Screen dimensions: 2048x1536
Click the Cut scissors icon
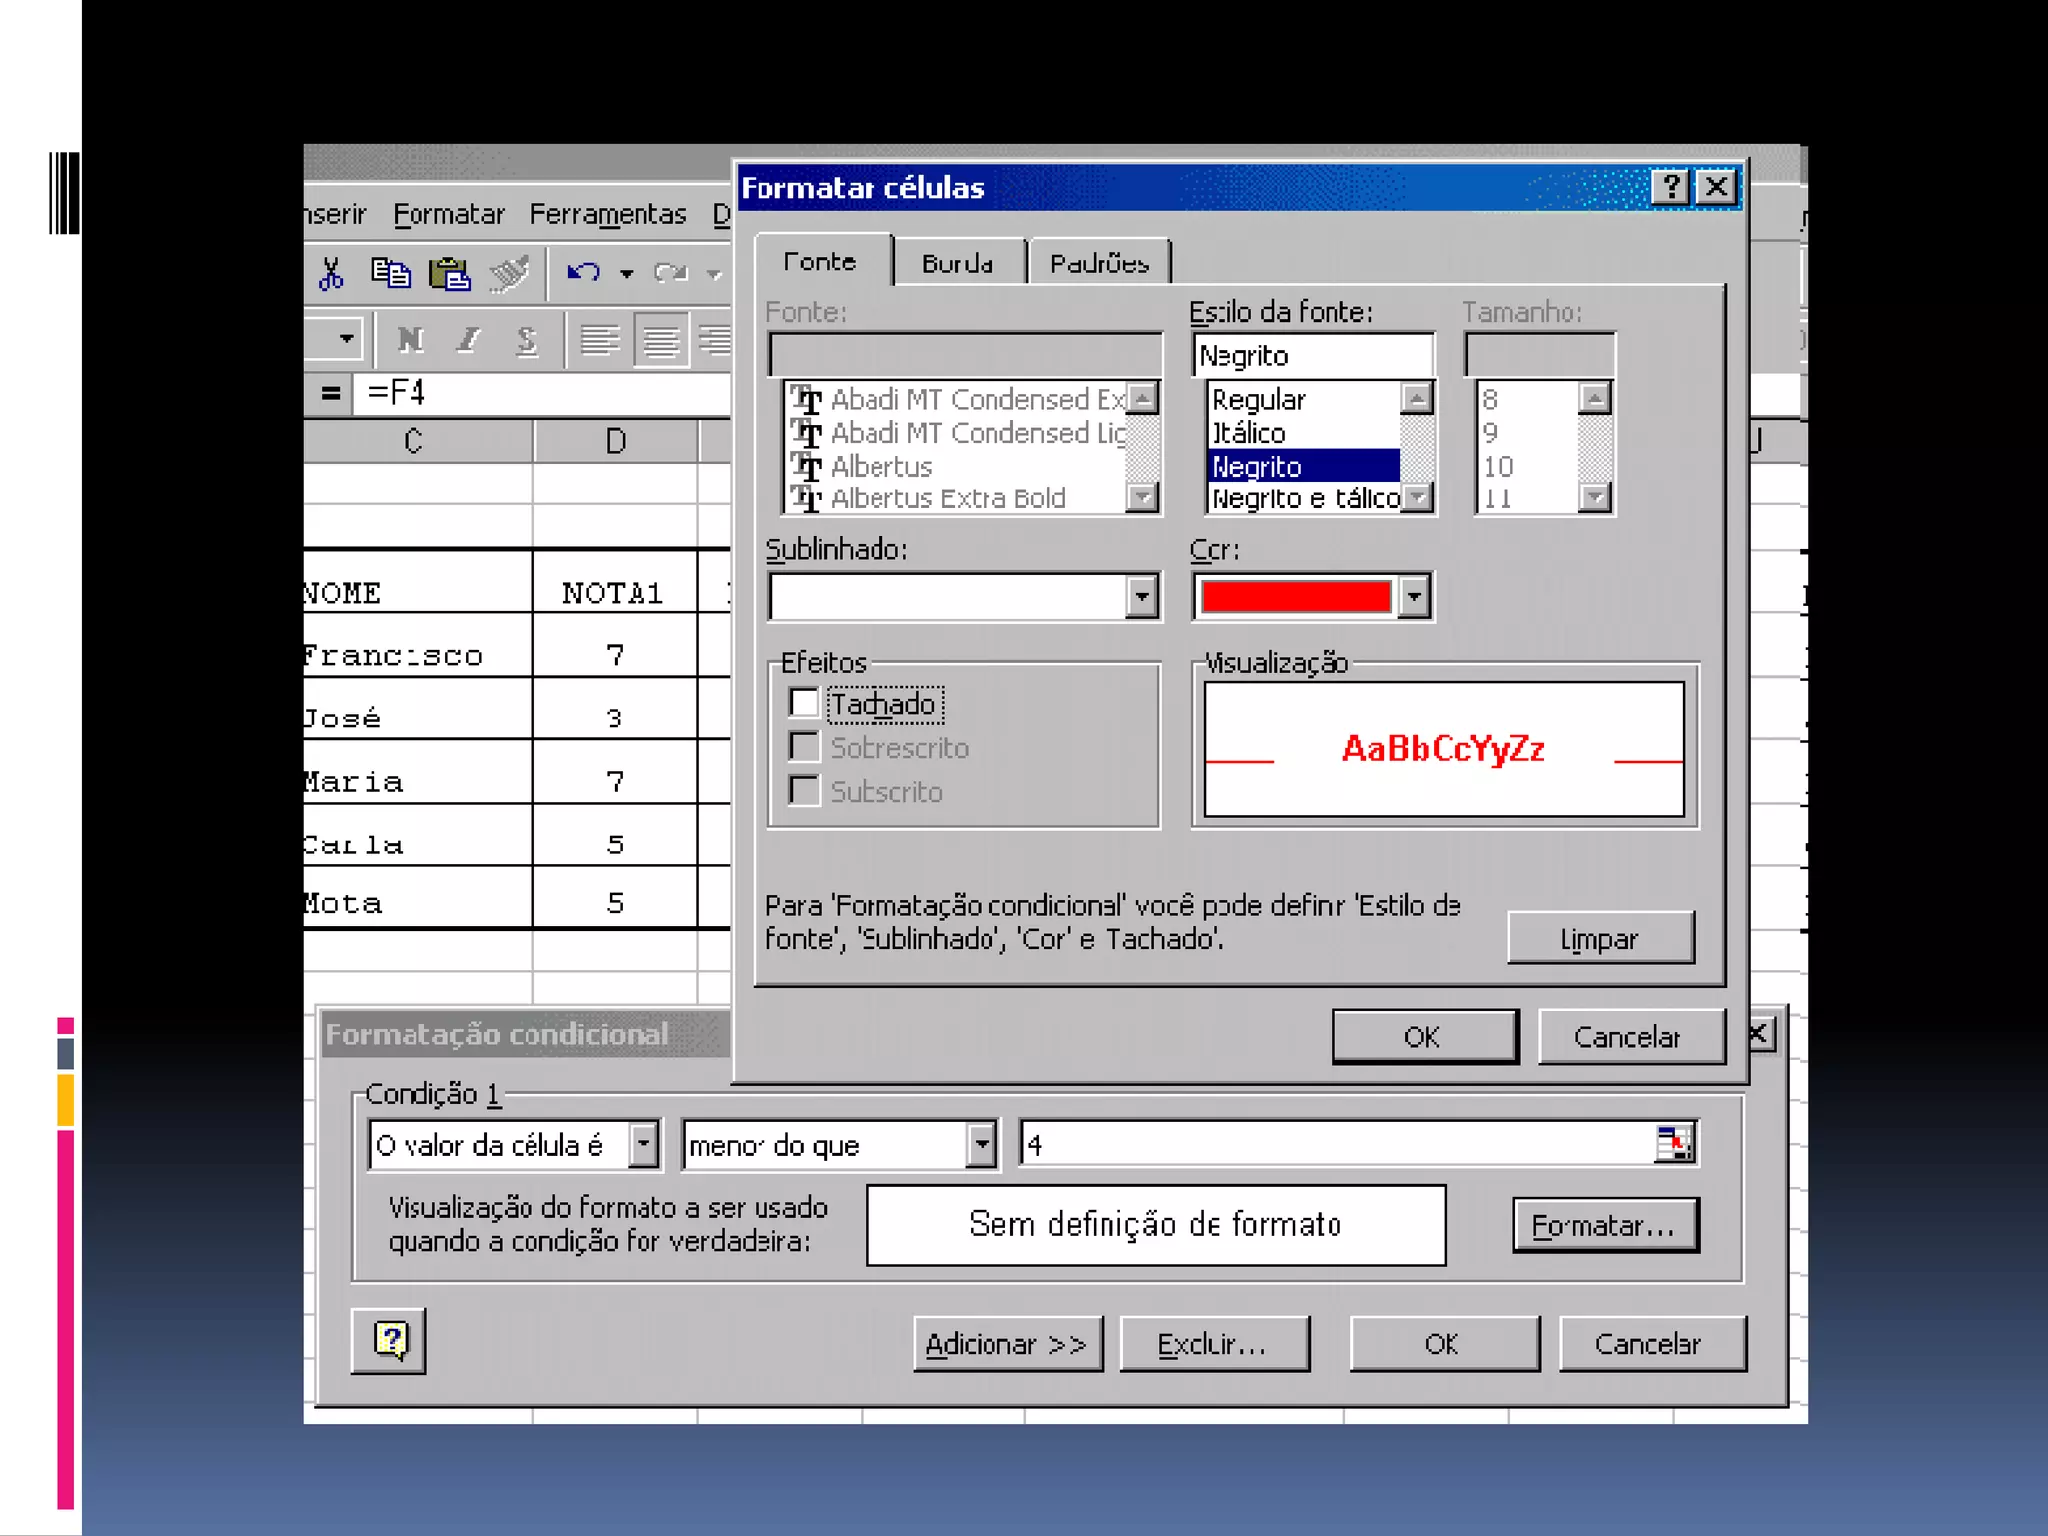[331, 273]
